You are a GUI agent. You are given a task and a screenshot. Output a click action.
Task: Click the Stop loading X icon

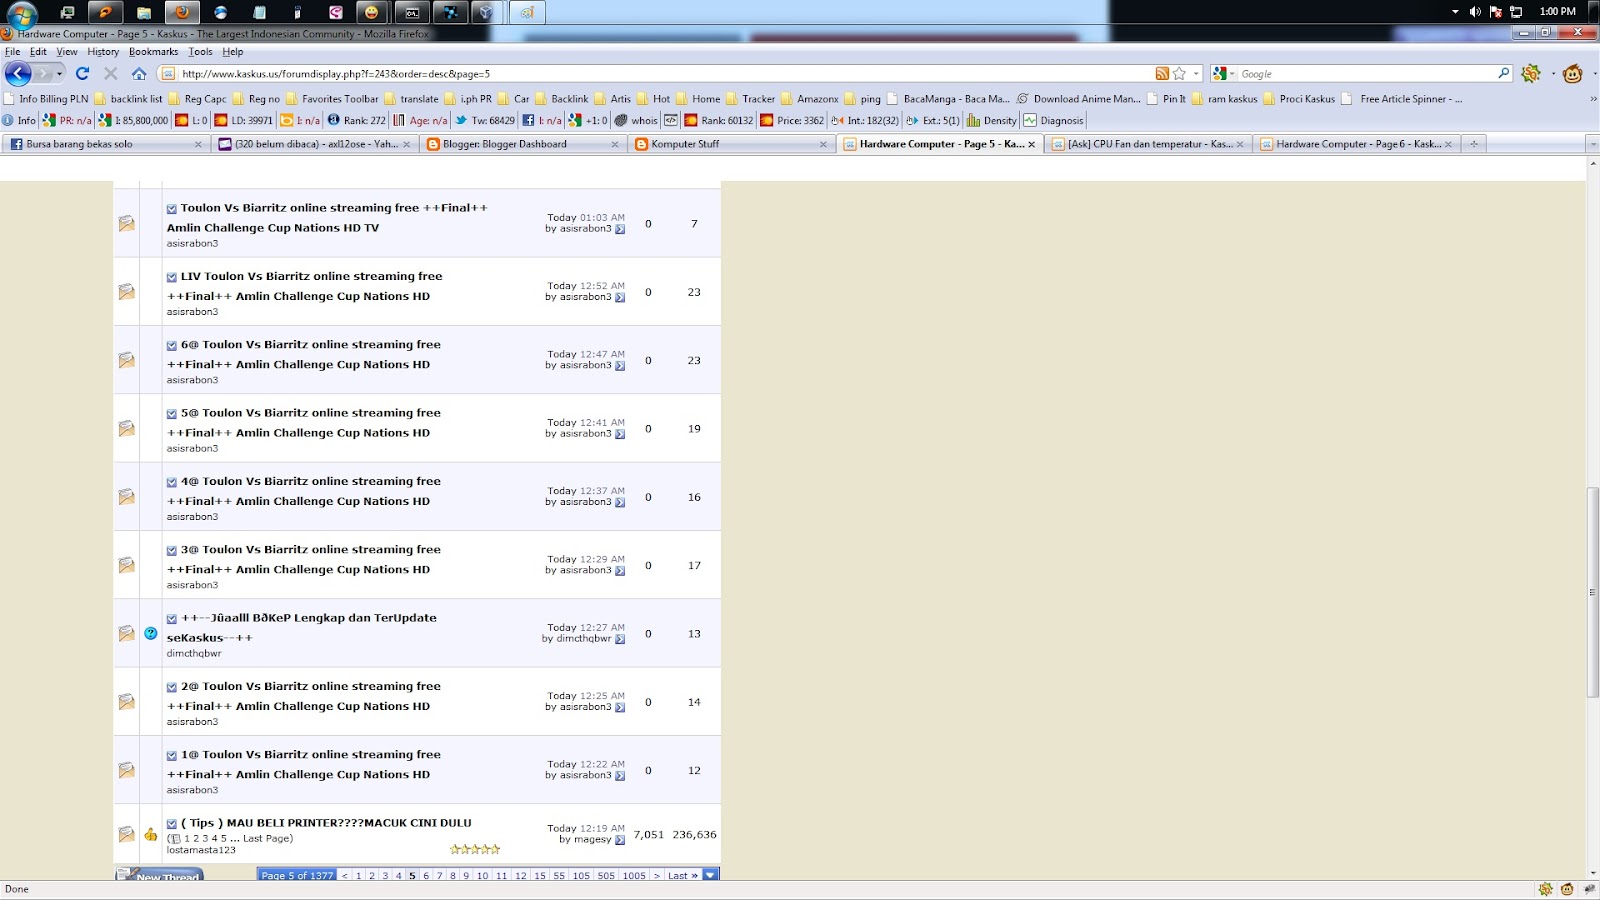[x=111, y=73]
